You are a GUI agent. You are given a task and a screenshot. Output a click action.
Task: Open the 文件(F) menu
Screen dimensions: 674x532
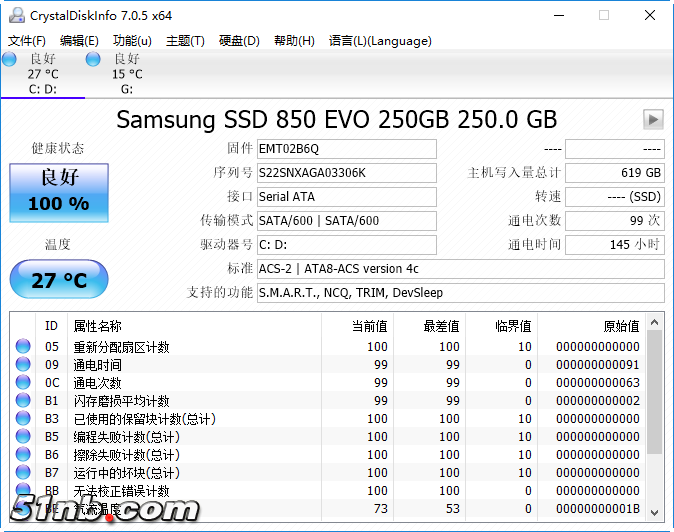coord(27,41)
